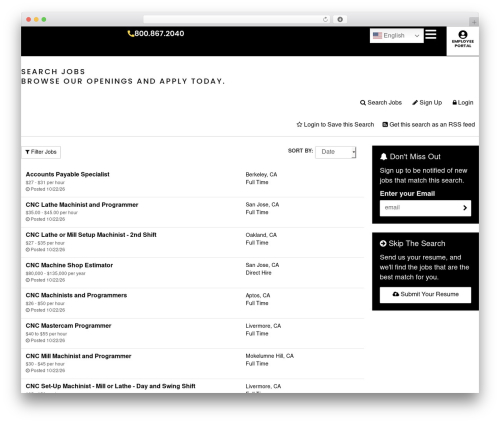Click the funnel icon in Filter Jobs

28,152
